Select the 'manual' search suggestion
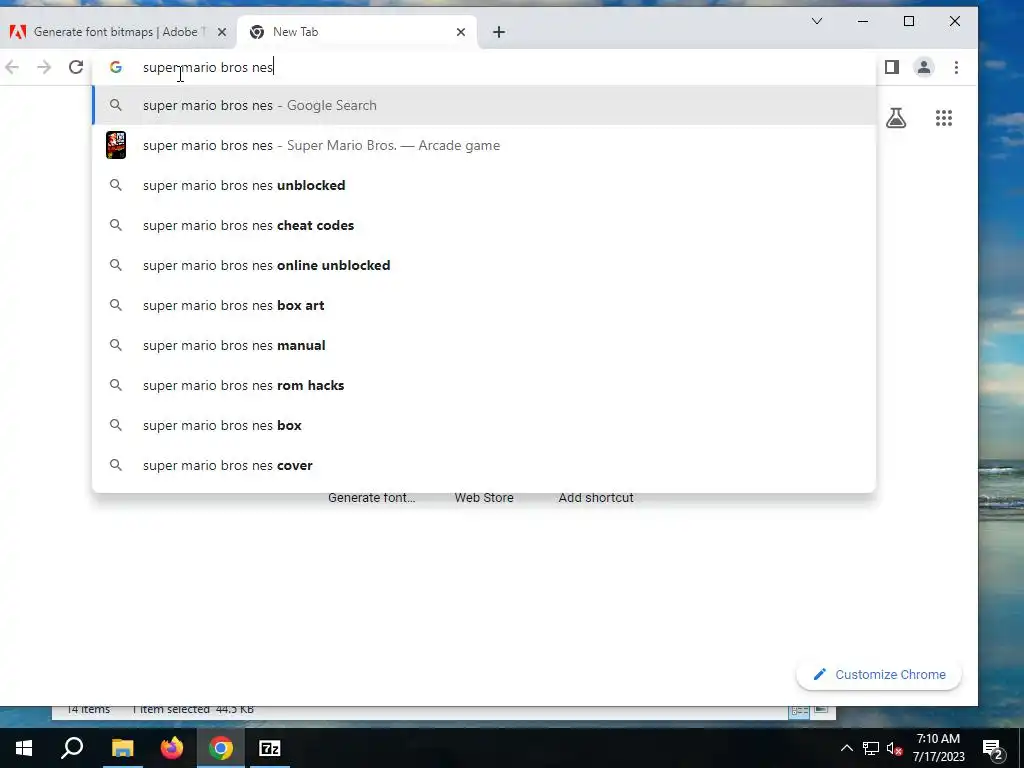This screenshot has width=1024, height=768. point(484,345)
